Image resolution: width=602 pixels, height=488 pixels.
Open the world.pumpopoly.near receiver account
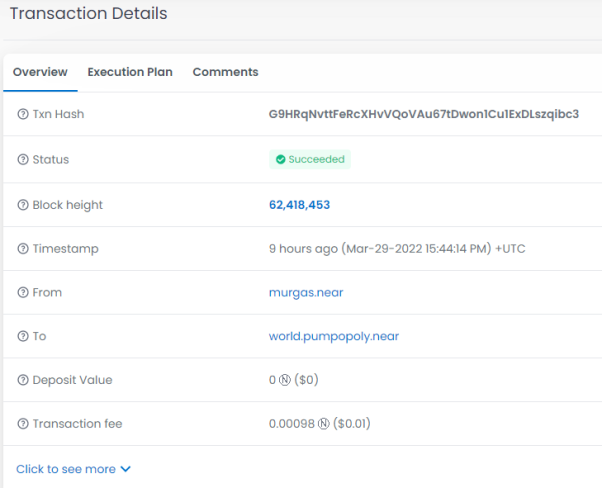click(x=334, y=336)
